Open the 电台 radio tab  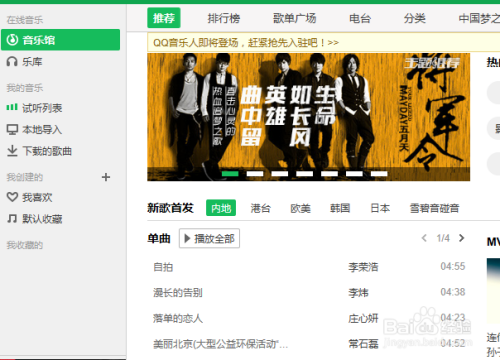tap(360, 18)
